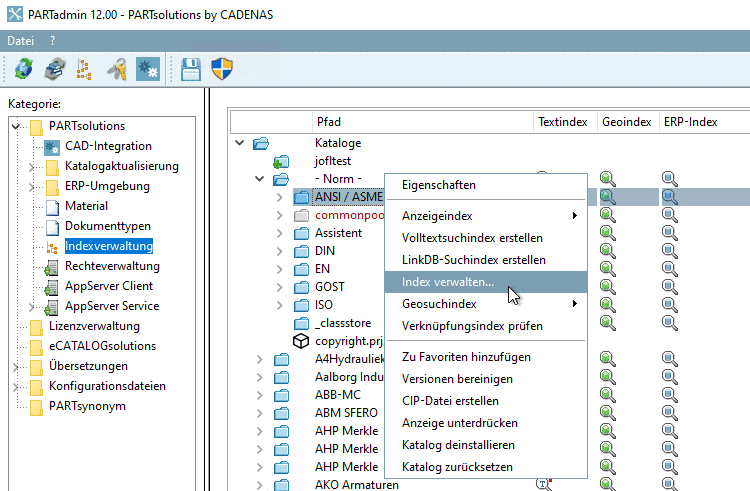Click the globe refresh toolbar icon
The width and height of the screenshot is (750, 491).
pyautogui.click(x=24, y=68)
